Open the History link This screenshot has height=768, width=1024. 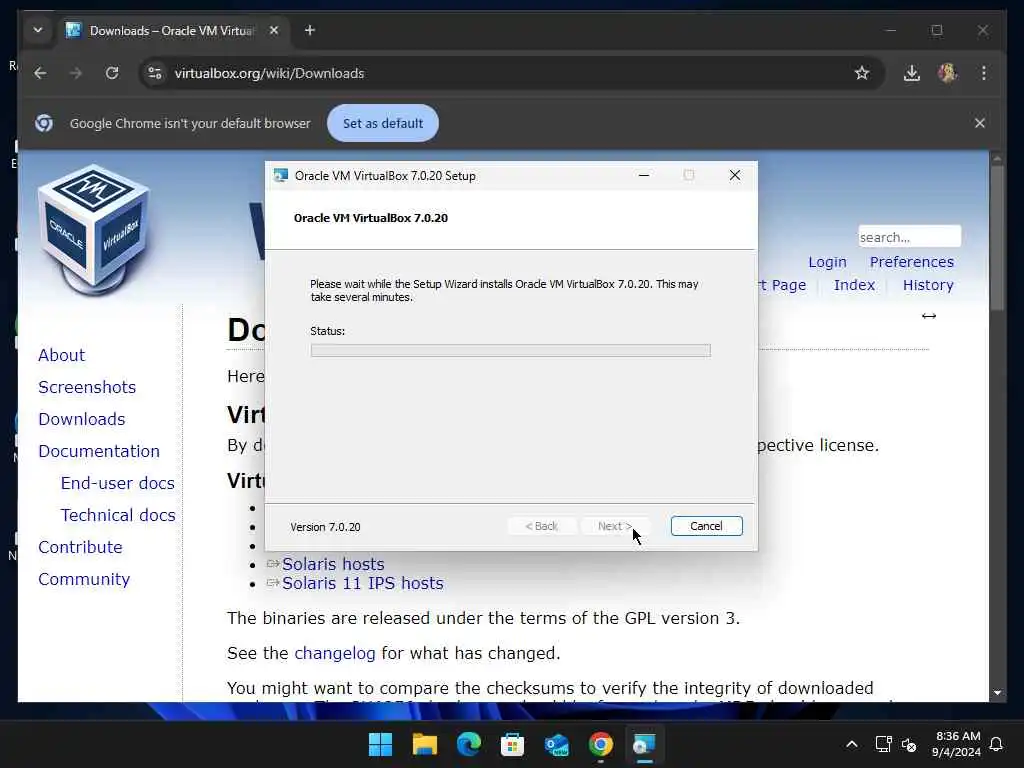(x=928, y=285)
